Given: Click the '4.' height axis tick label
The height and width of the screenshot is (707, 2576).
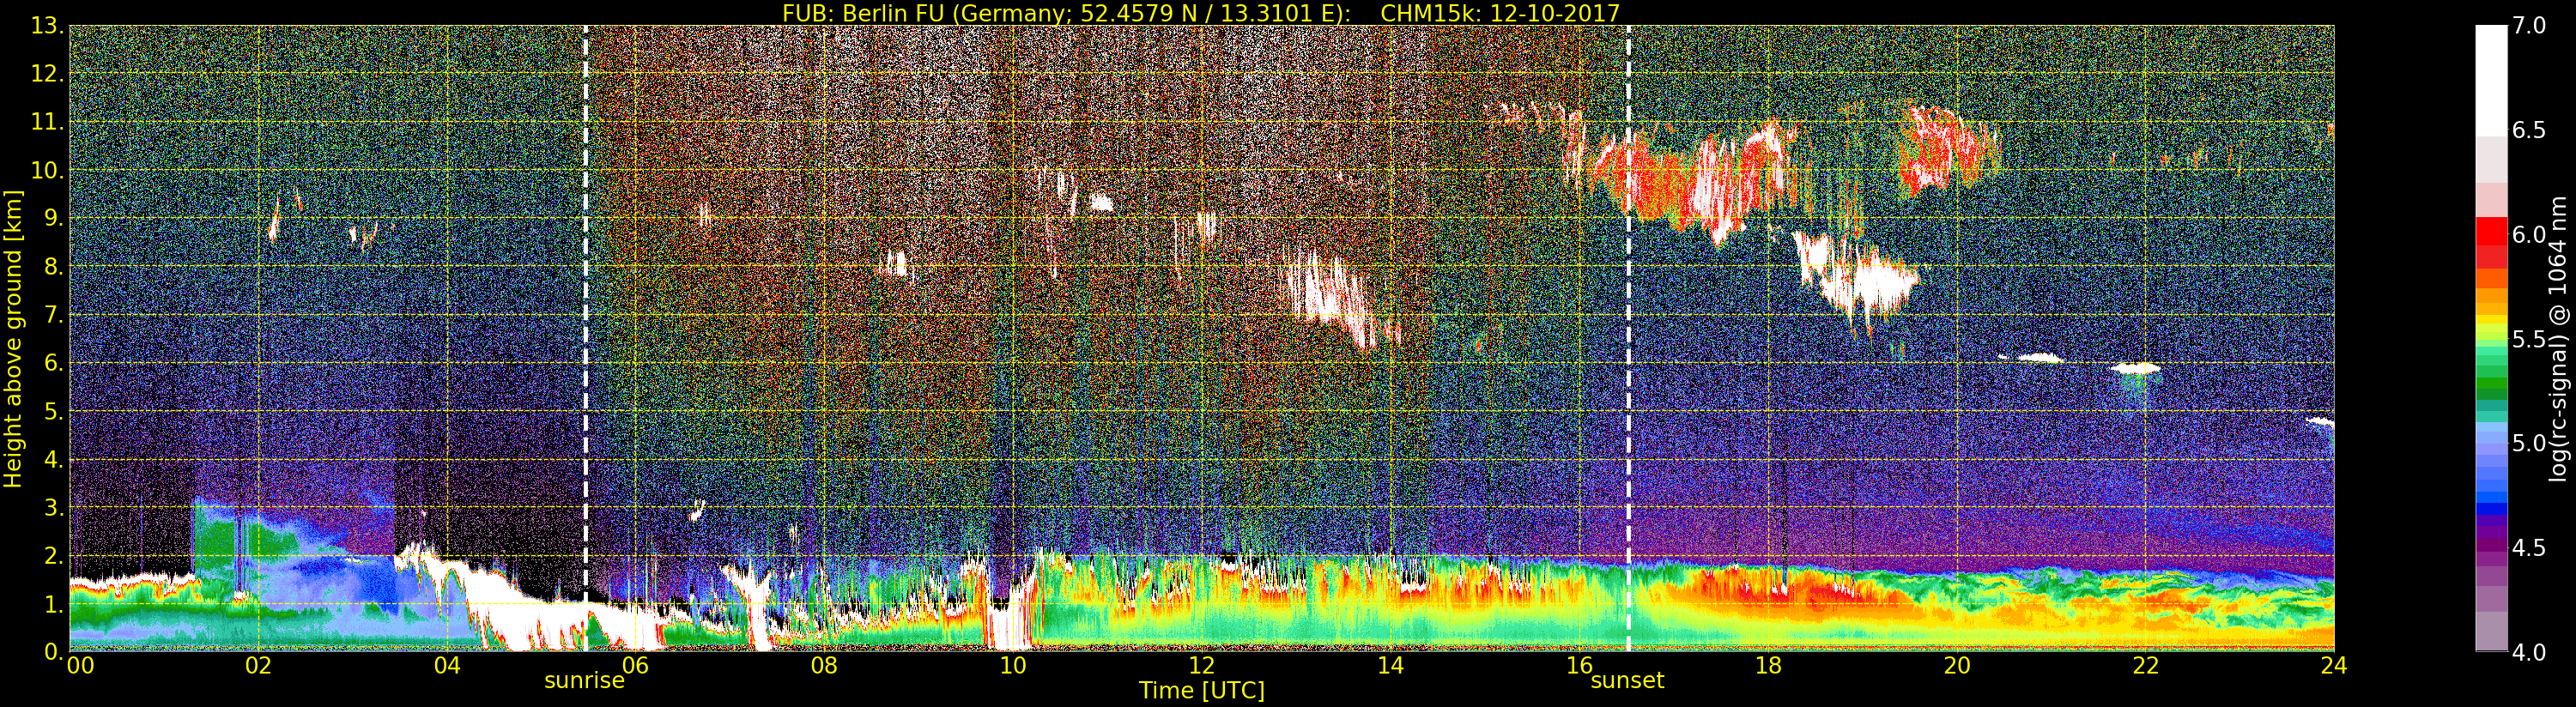Looking at the screenshot, I should click(x=53, y=459).
